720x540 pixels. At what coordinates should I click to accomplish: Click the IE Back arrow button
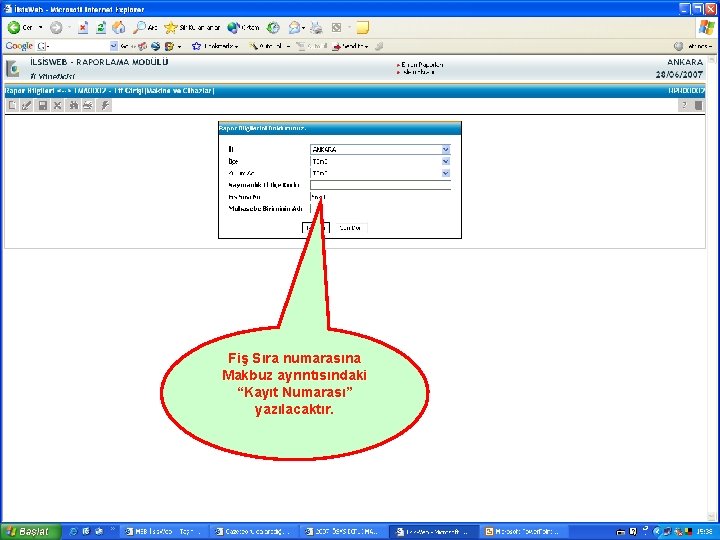point(14,28)
